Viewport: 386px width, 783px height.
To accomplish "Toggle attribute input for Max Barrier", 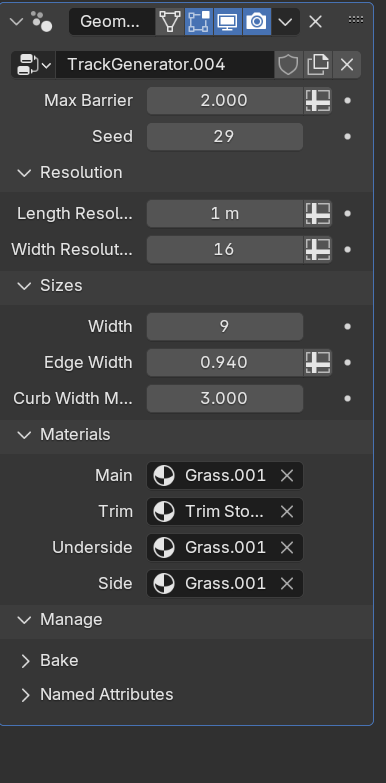I will 318,100.
